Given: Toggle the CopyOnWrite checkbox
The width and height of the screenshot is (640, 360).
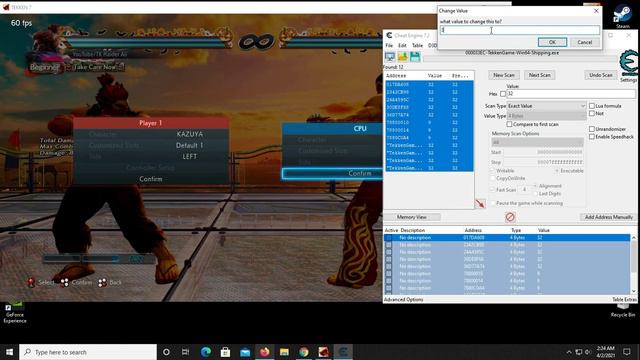Looking at the screenshot, I should coord(493,178).
